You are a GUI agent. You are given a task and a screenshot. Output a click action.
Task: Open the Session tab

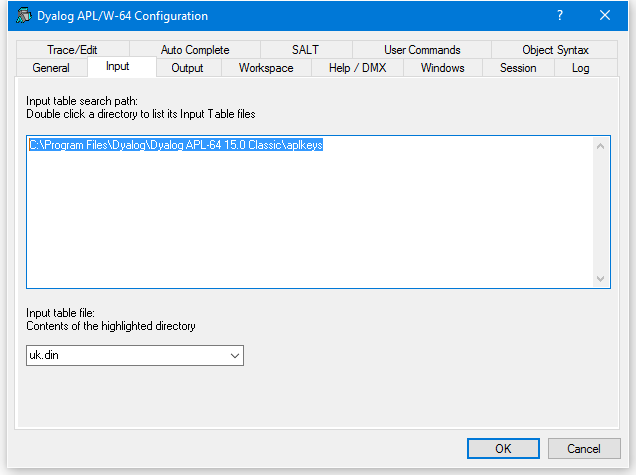click(518, 68)
